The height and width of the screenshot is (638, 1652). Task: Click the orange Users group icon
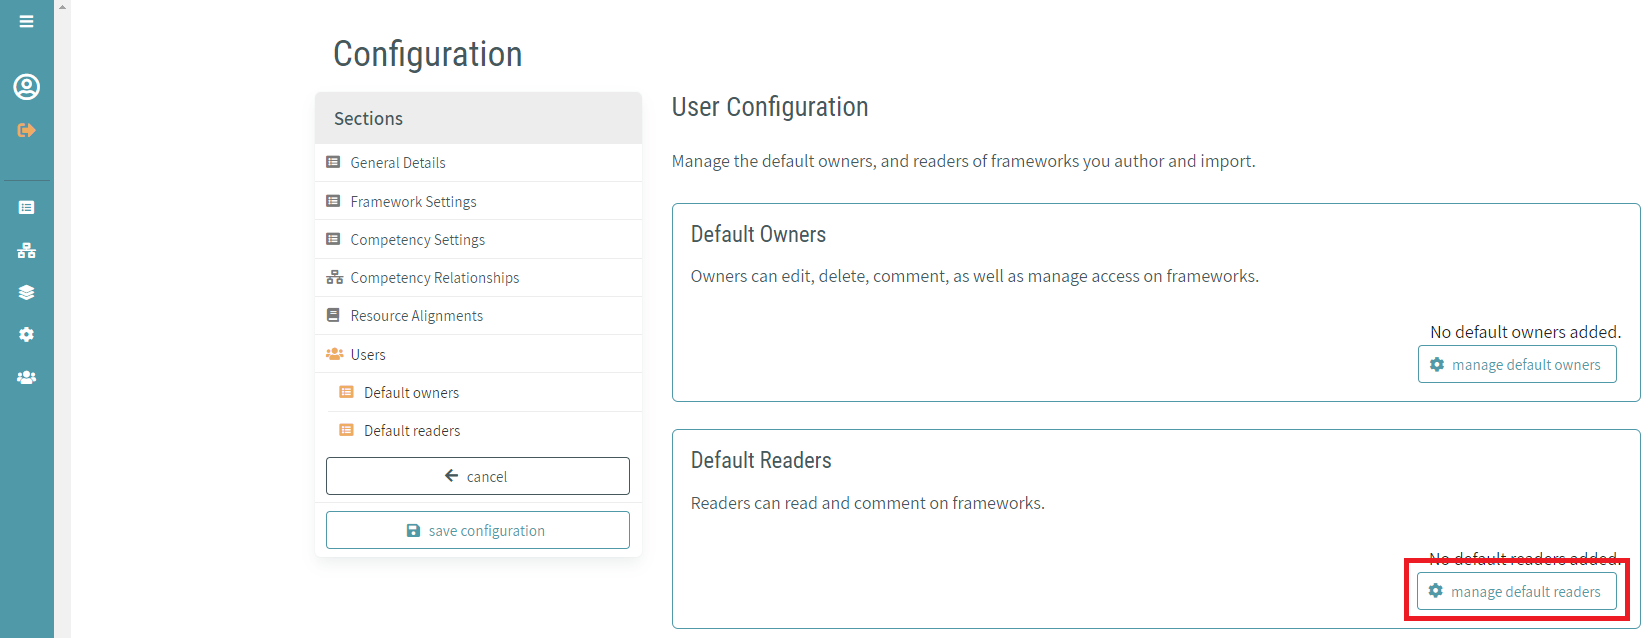(334, 354)
